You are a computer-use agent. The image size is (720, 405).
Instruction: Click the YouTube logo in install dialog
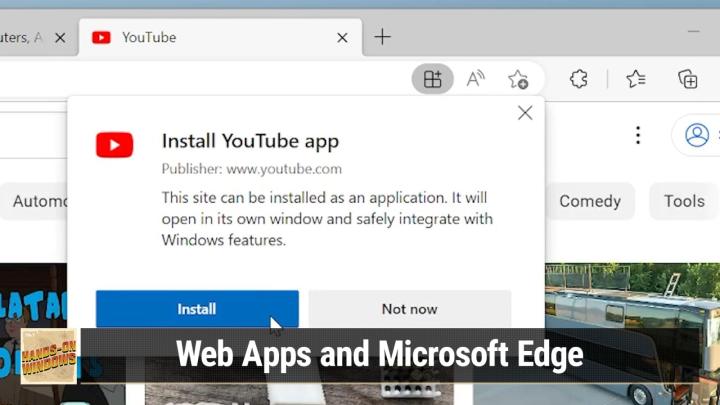tap(114, 145)
